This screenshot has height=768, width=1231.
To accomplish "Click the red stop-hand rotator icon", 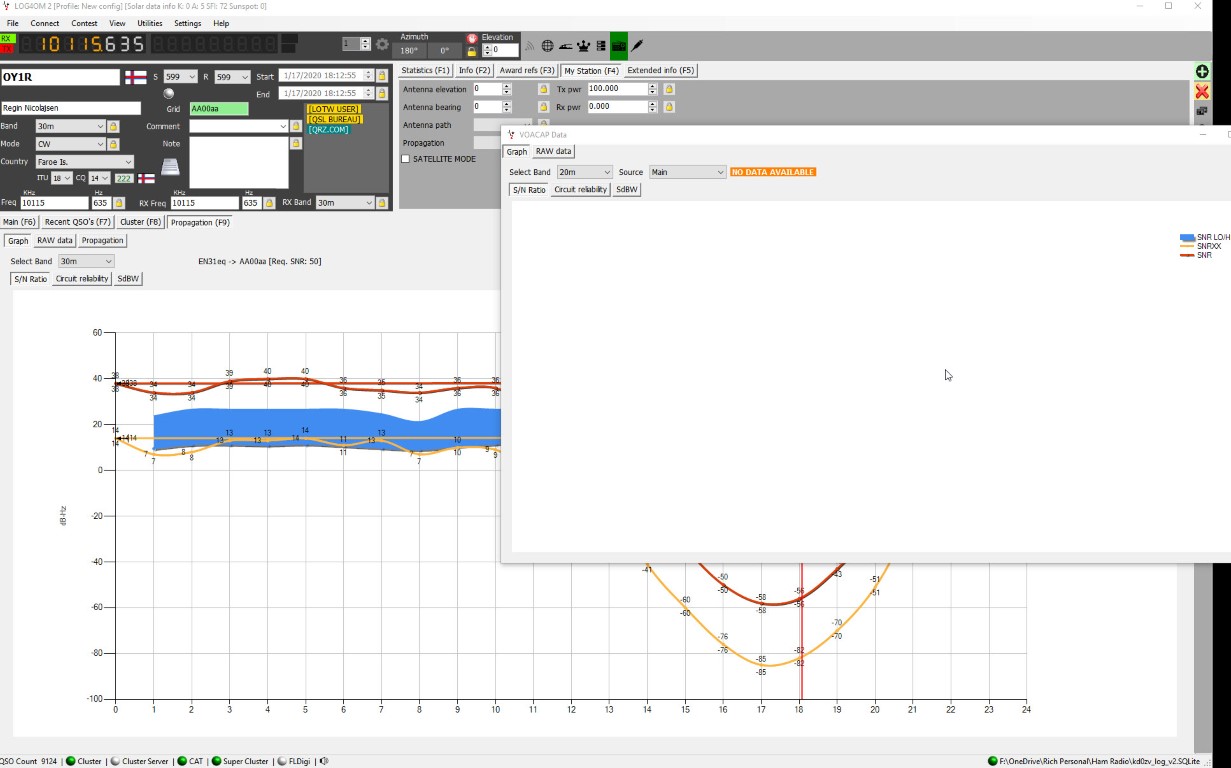I will pos(472,37).
